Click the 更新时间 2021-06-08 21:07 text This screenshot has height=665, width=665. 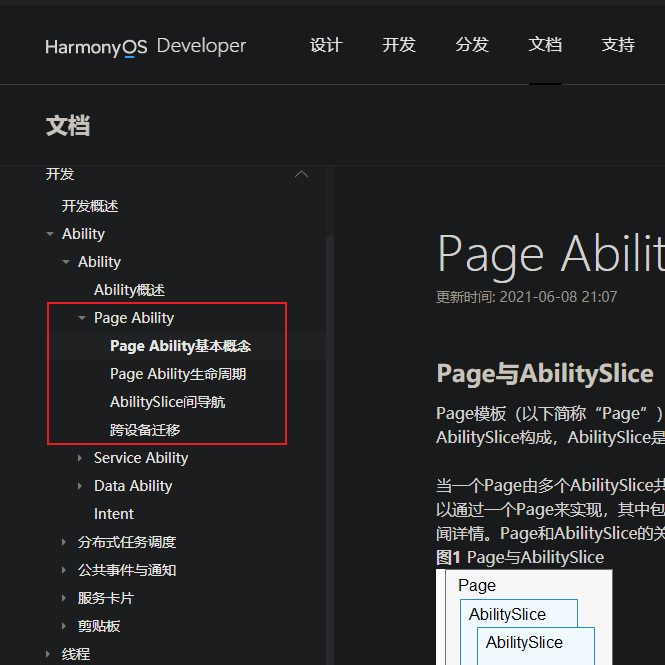coord(527,297)
